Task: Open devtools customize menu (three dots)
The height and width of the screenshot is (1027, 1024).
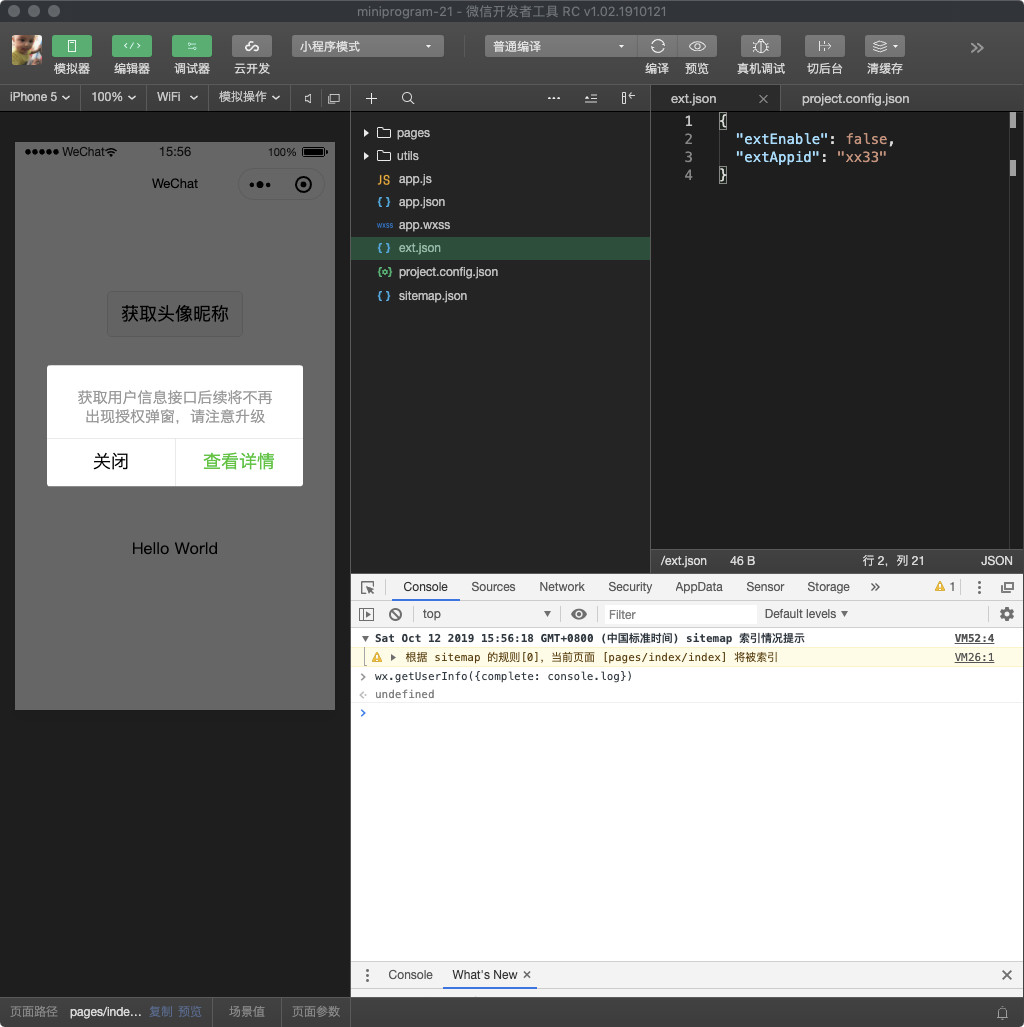Action: click(x=979, y=588)
